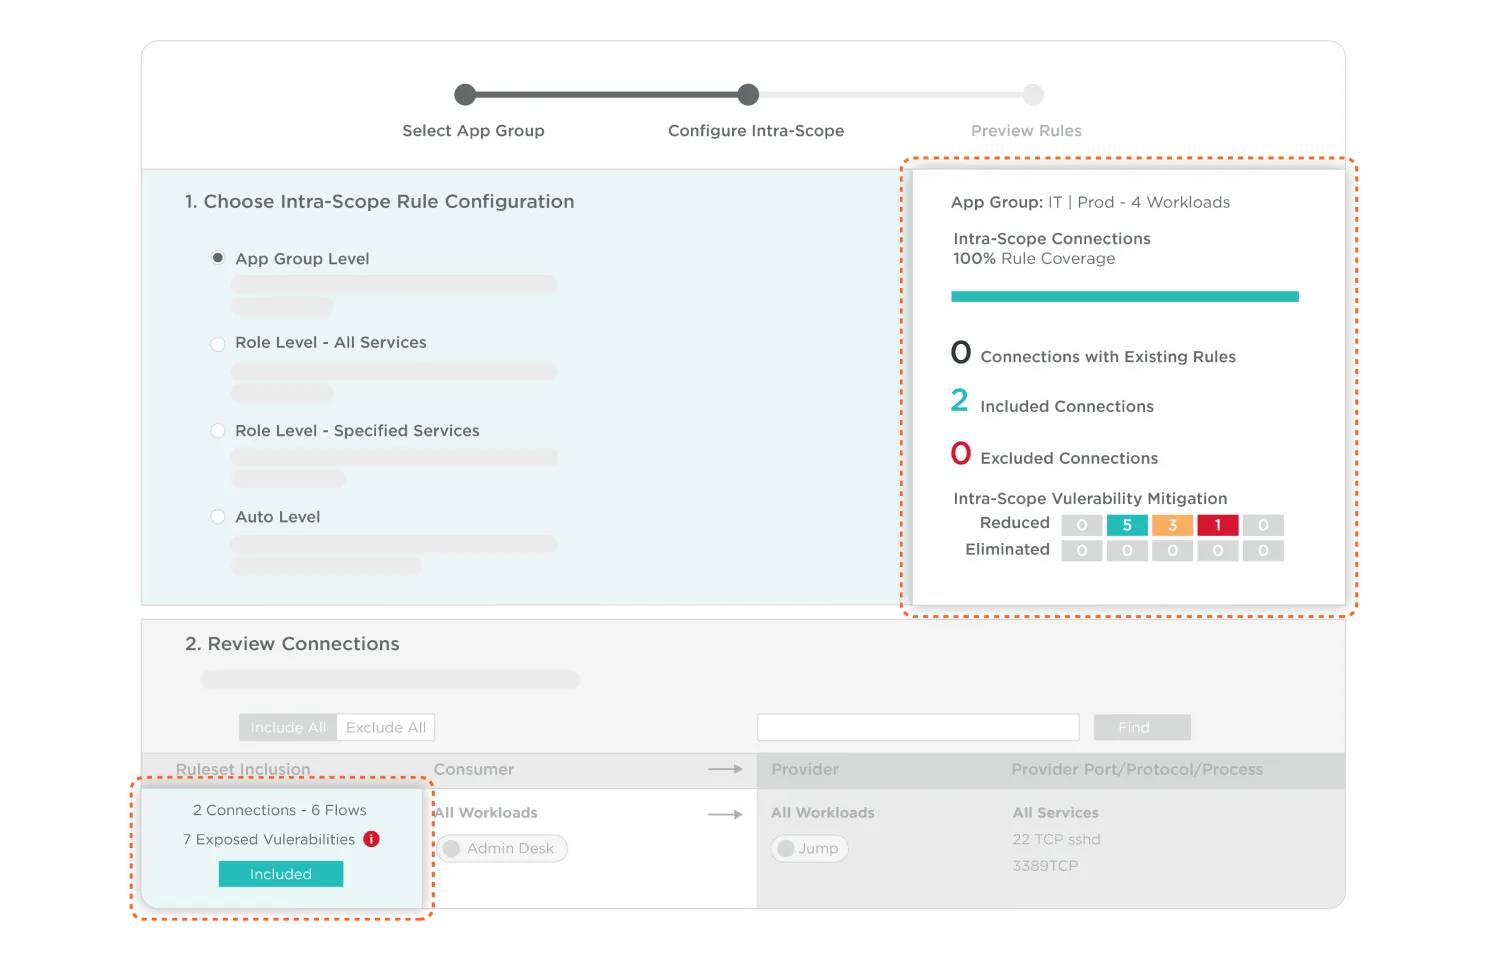Click the Provider column header
The image size is (1488, 960).
pyautogui.click(x=805, y=769)
